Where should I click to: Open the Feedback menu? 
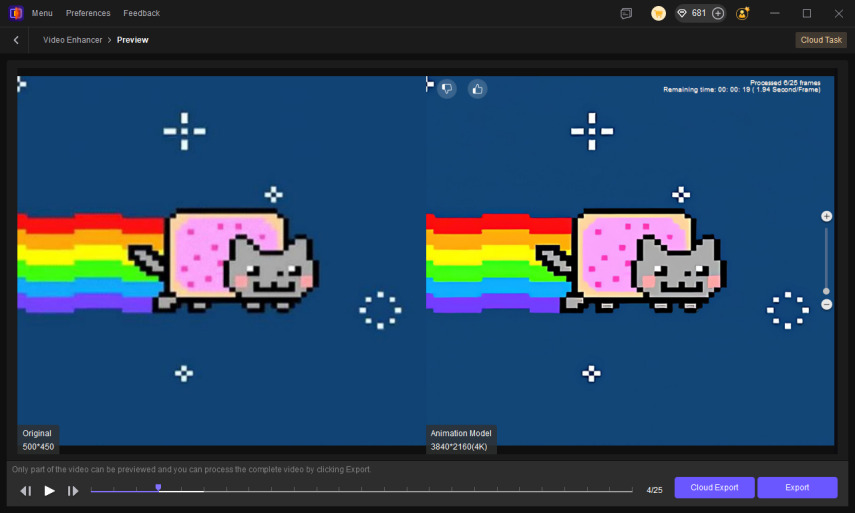[141, 13]
